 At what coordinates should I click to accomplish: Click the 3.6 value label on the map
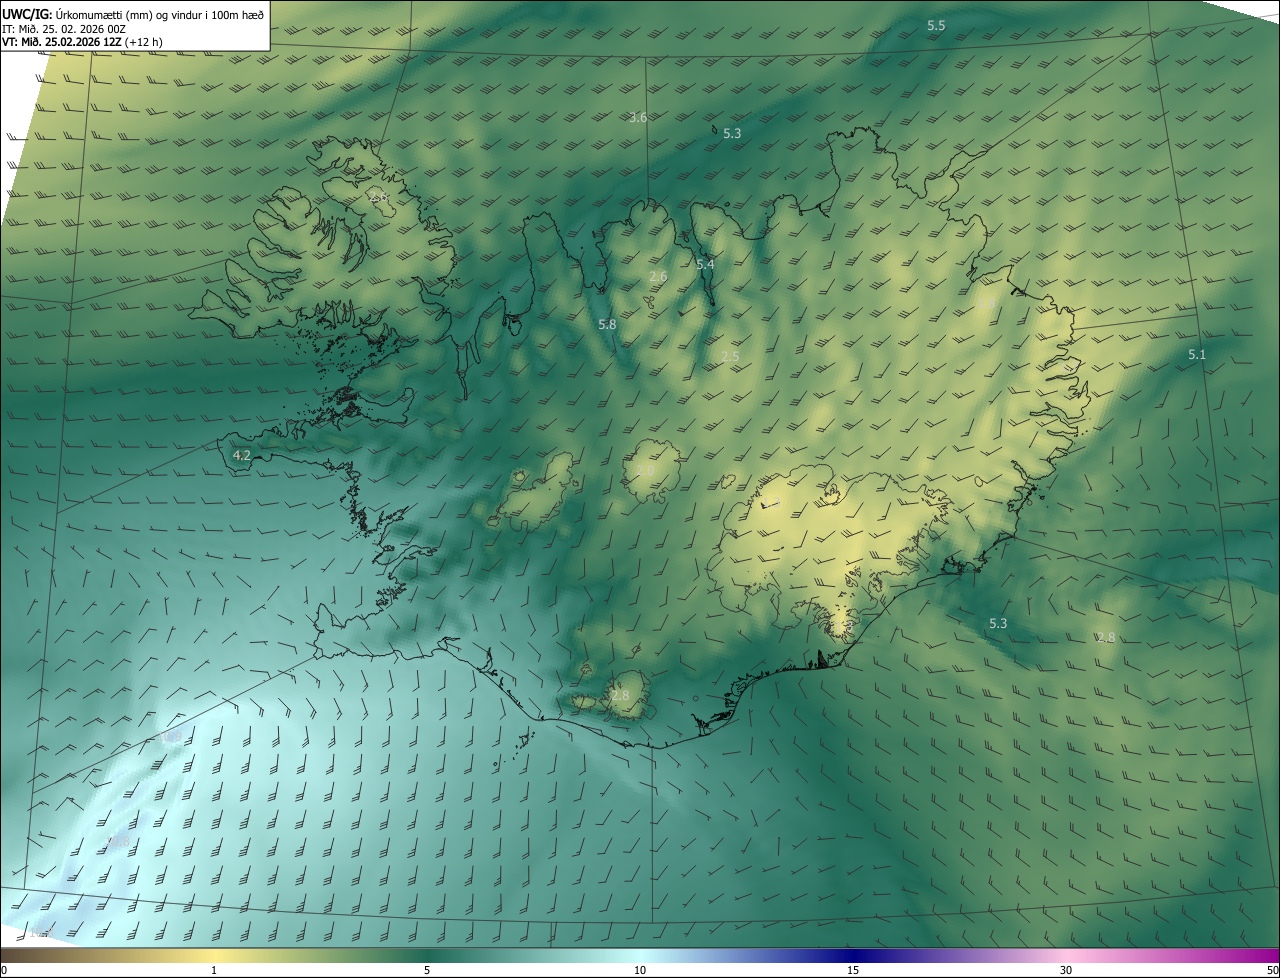(638, 118)
